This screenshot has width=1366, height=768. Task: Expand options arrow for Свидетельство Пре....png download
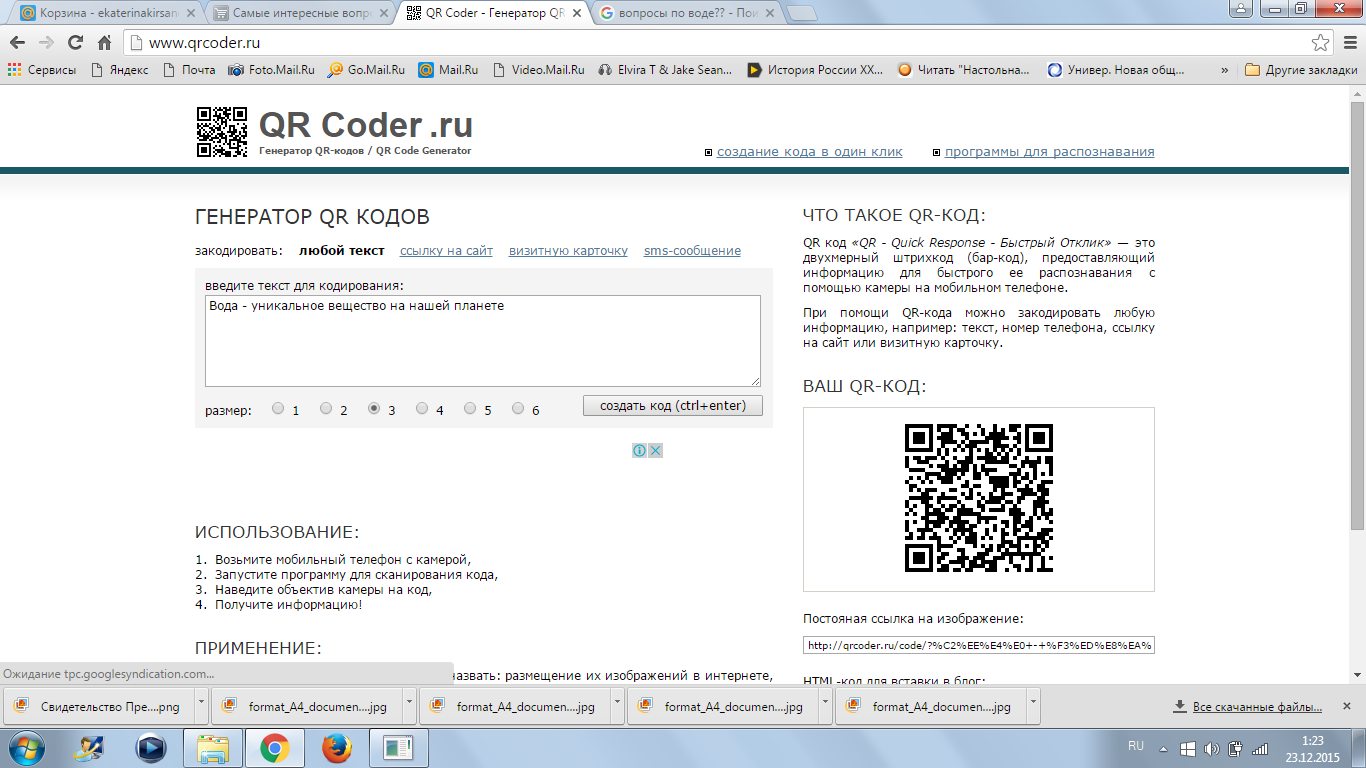pos(202,705)
